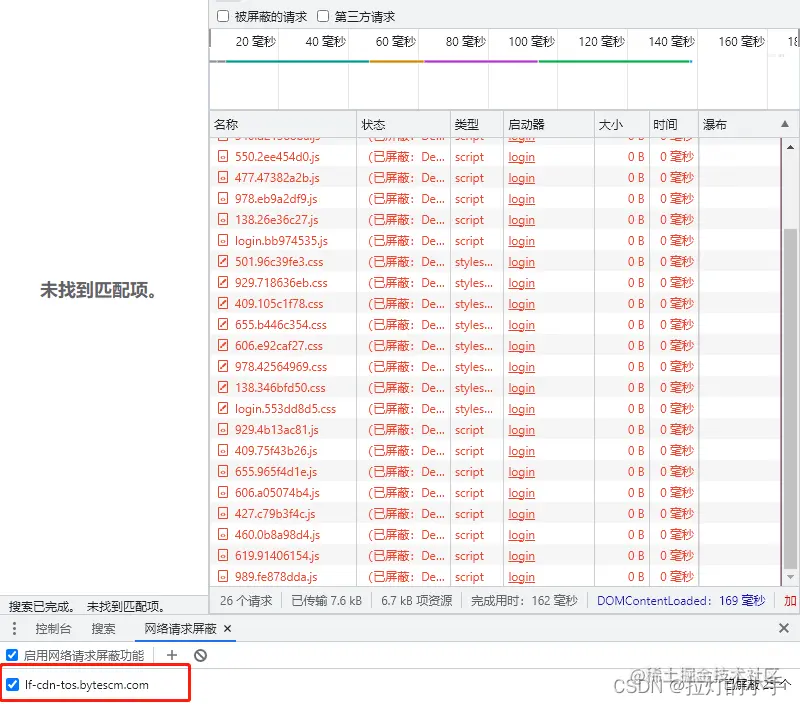The image size is (800, 705).
Task: Sort by 名称 column header
Action: [x=283, y=124]
